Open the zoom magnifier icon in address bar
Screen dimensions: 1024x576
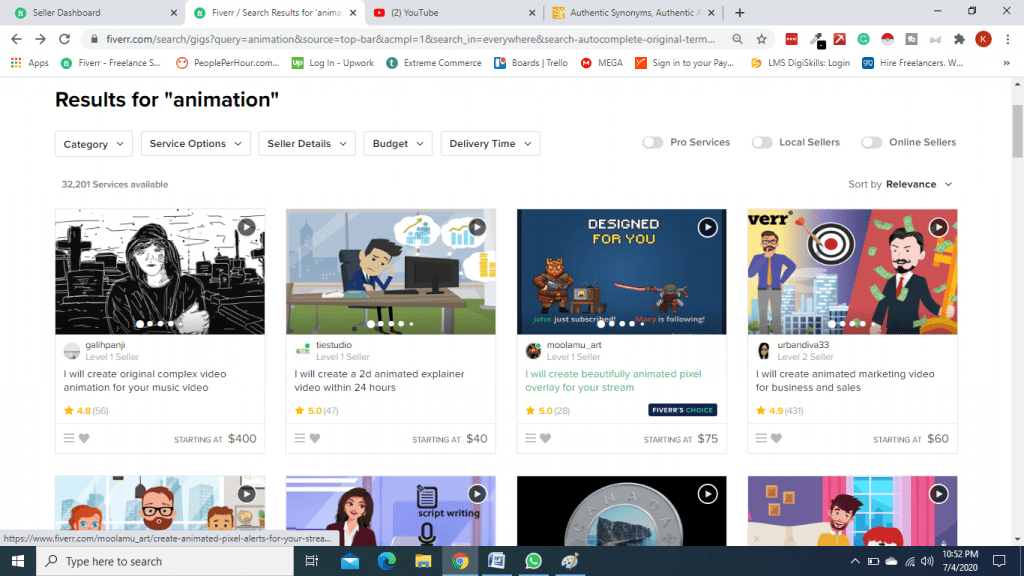click(737, 39)
